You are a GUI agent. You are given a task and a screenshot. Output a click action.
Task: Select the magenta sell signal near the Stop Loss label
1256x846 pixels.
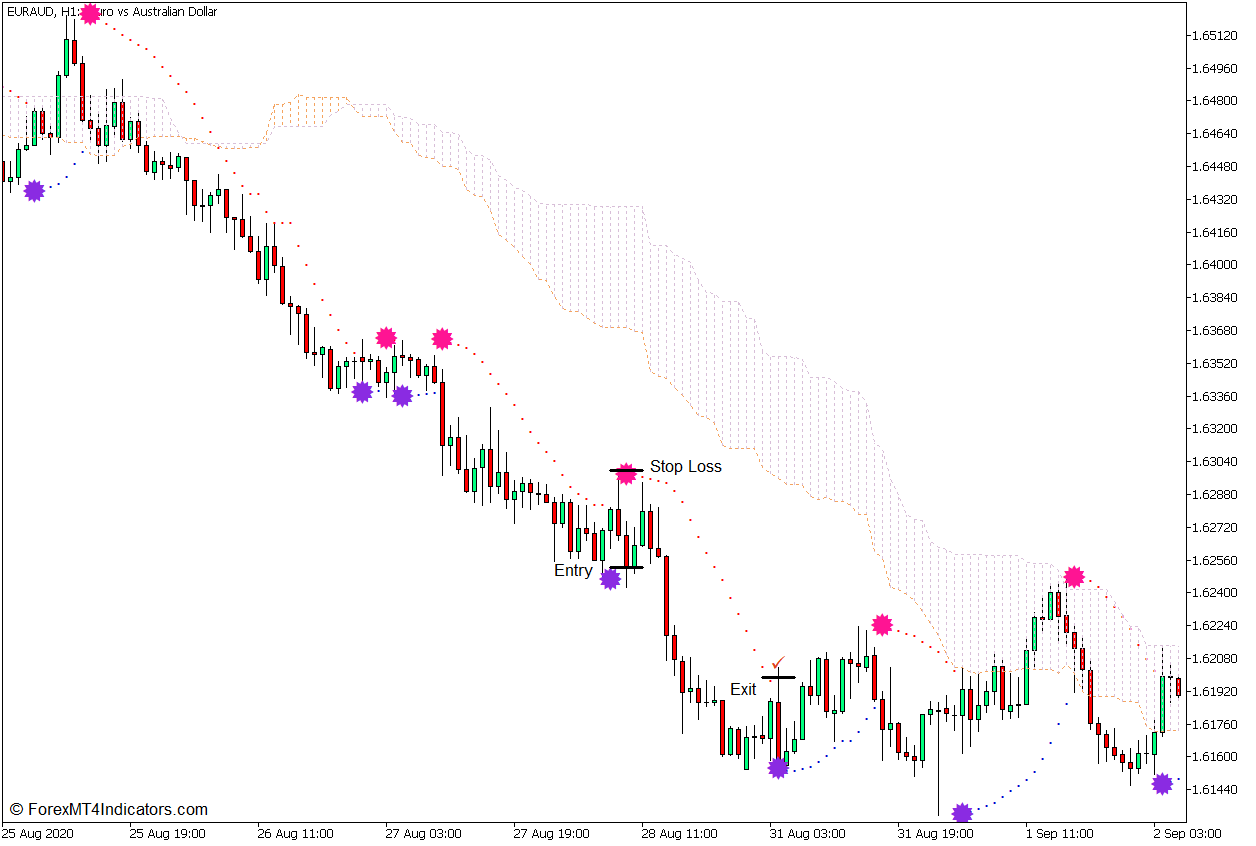tap(627, 475)
